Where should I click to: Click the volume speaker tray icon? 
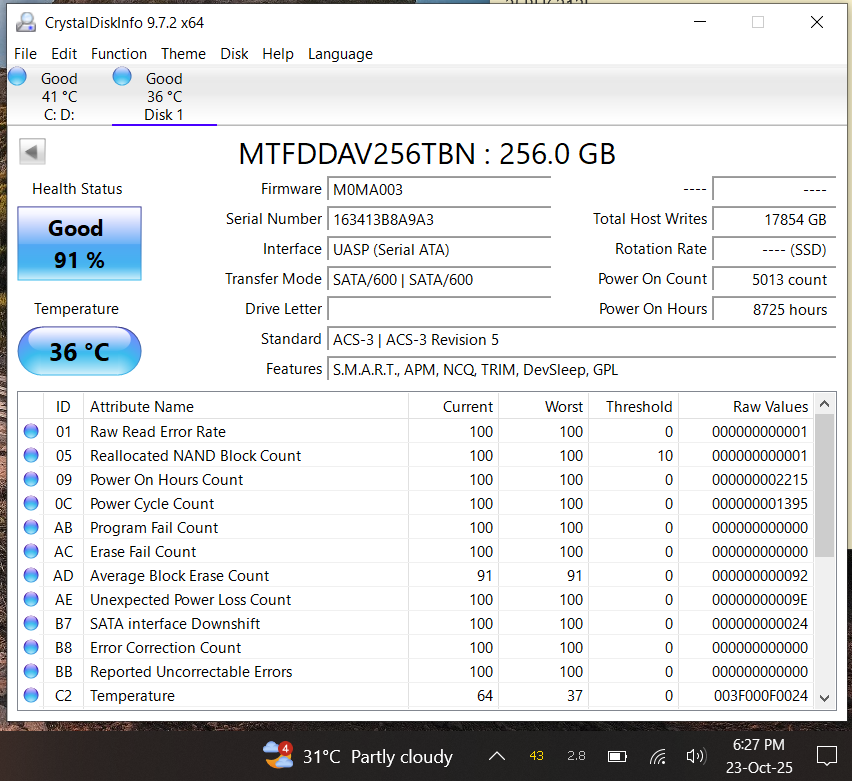[x=695, y=756]
